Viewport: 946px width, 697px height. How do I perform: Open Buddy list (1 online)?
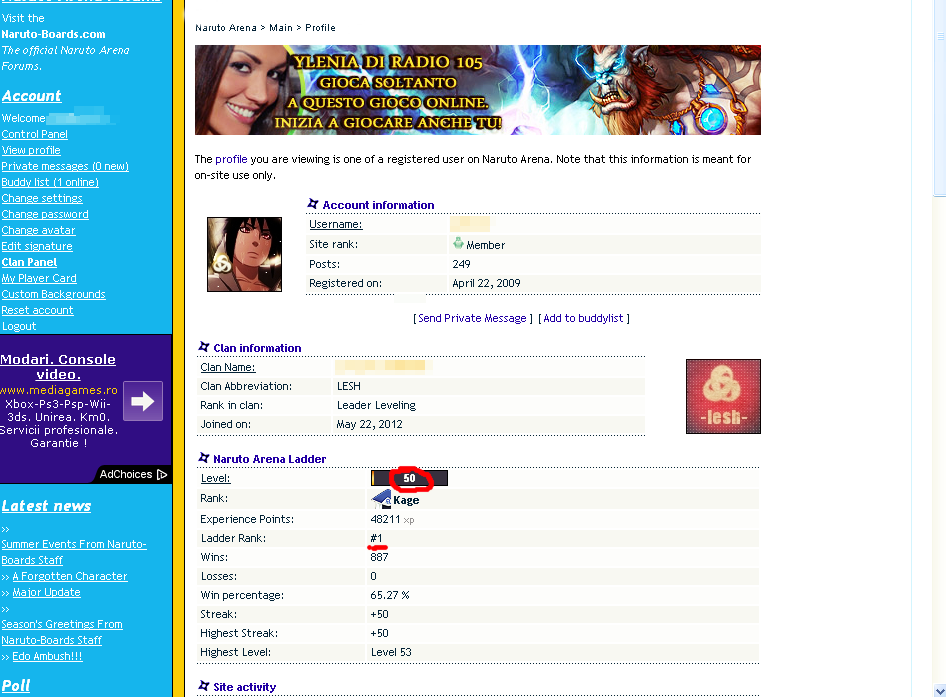(50, 182)
